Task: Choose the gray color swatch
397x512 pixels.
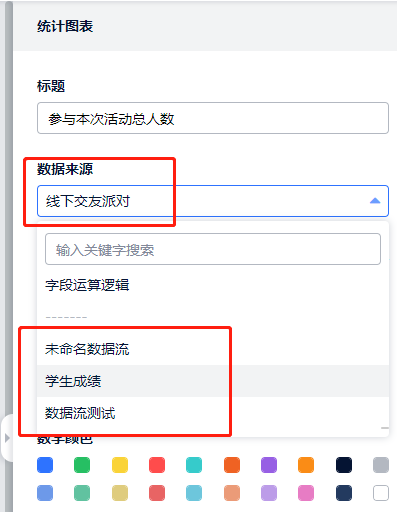Action: point(381,465)
